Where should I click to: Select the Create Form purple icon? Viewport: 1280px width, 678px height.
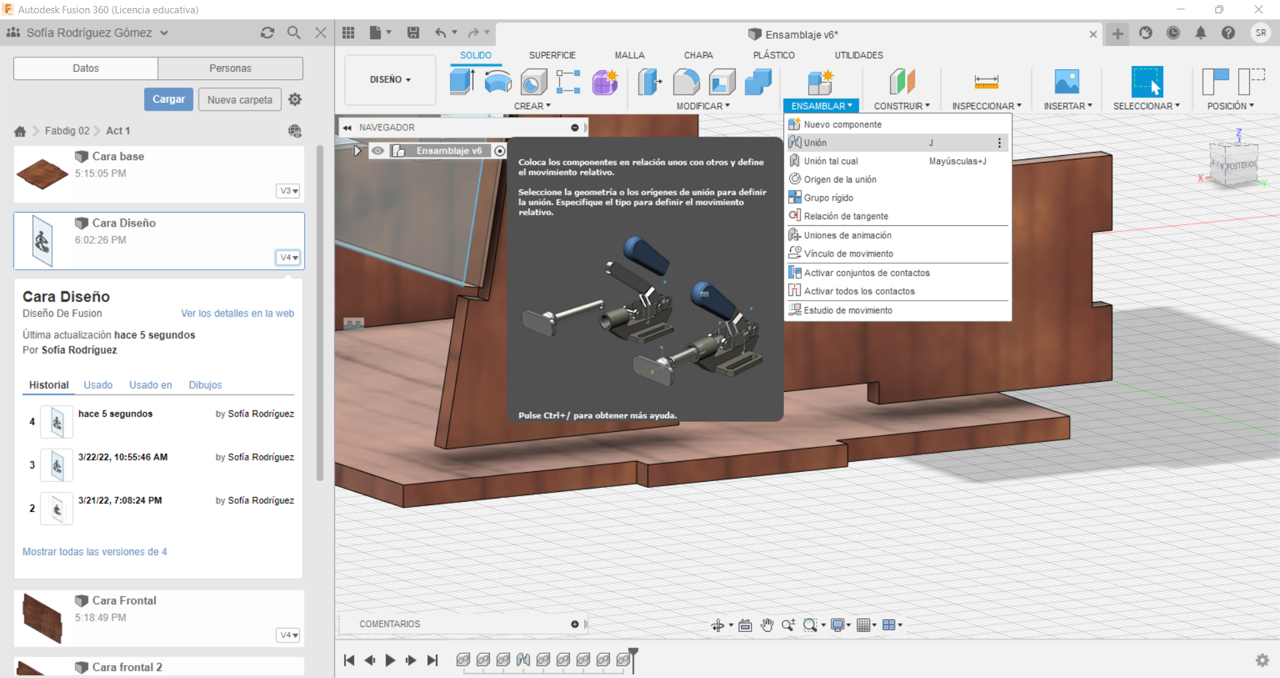pos(605,81)
